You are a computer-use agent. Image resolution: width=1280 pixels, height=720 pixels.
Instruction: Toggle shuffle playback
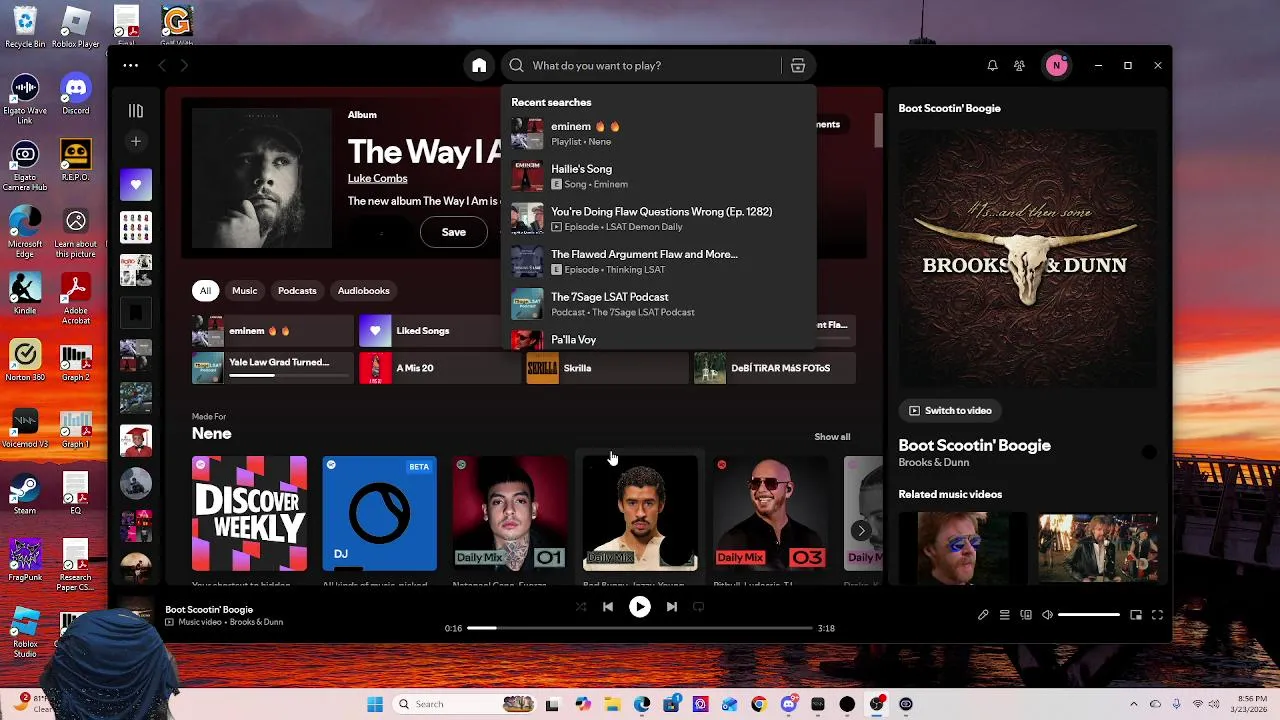click(x=581, y=607)
